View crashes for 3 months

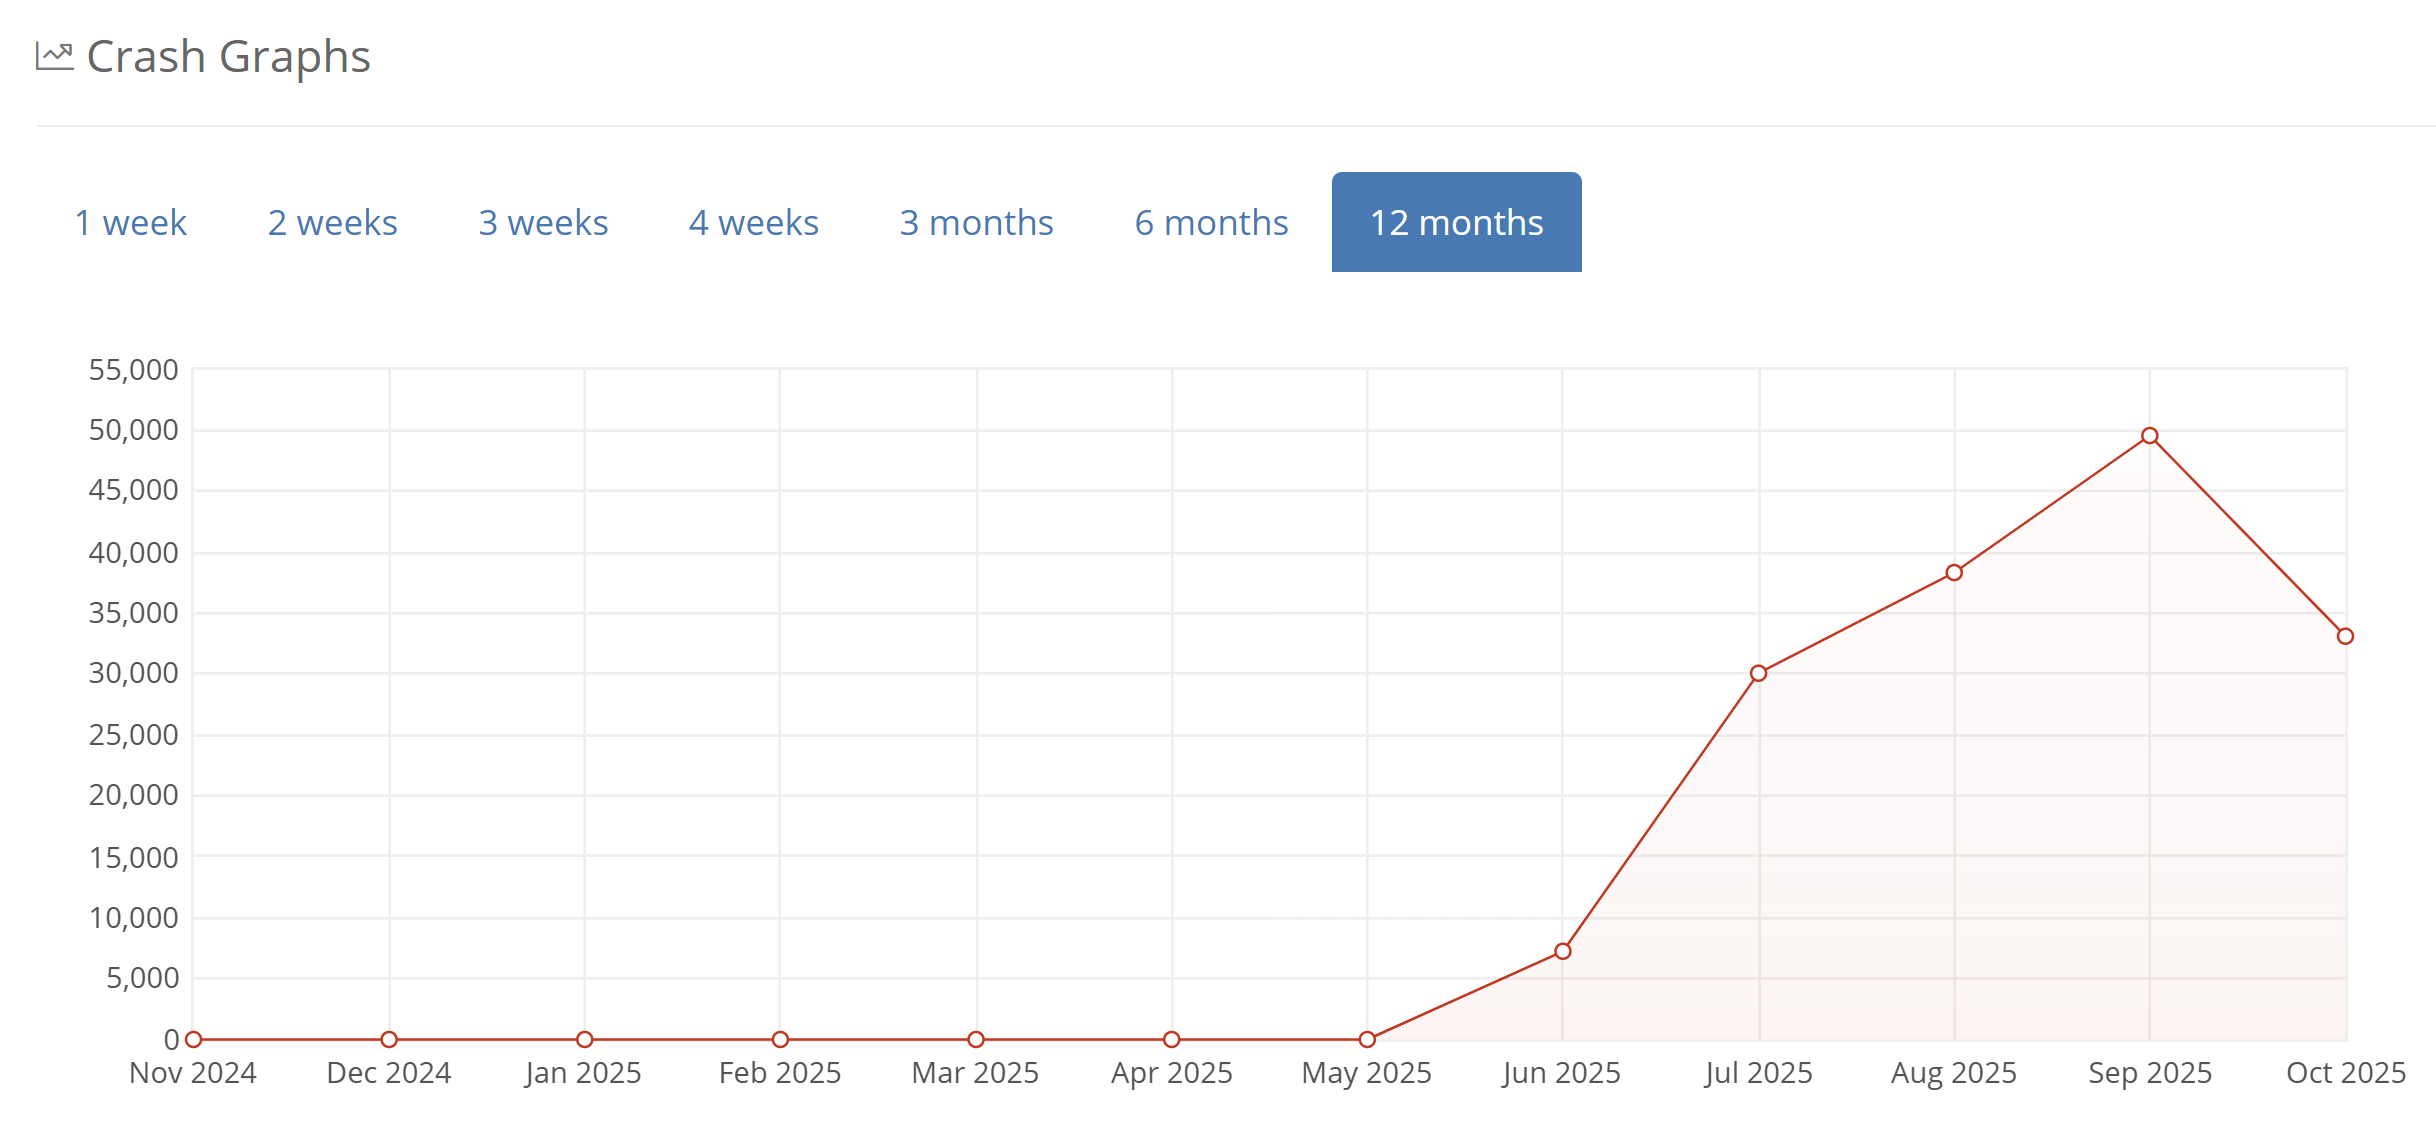[x=976, y=222]
